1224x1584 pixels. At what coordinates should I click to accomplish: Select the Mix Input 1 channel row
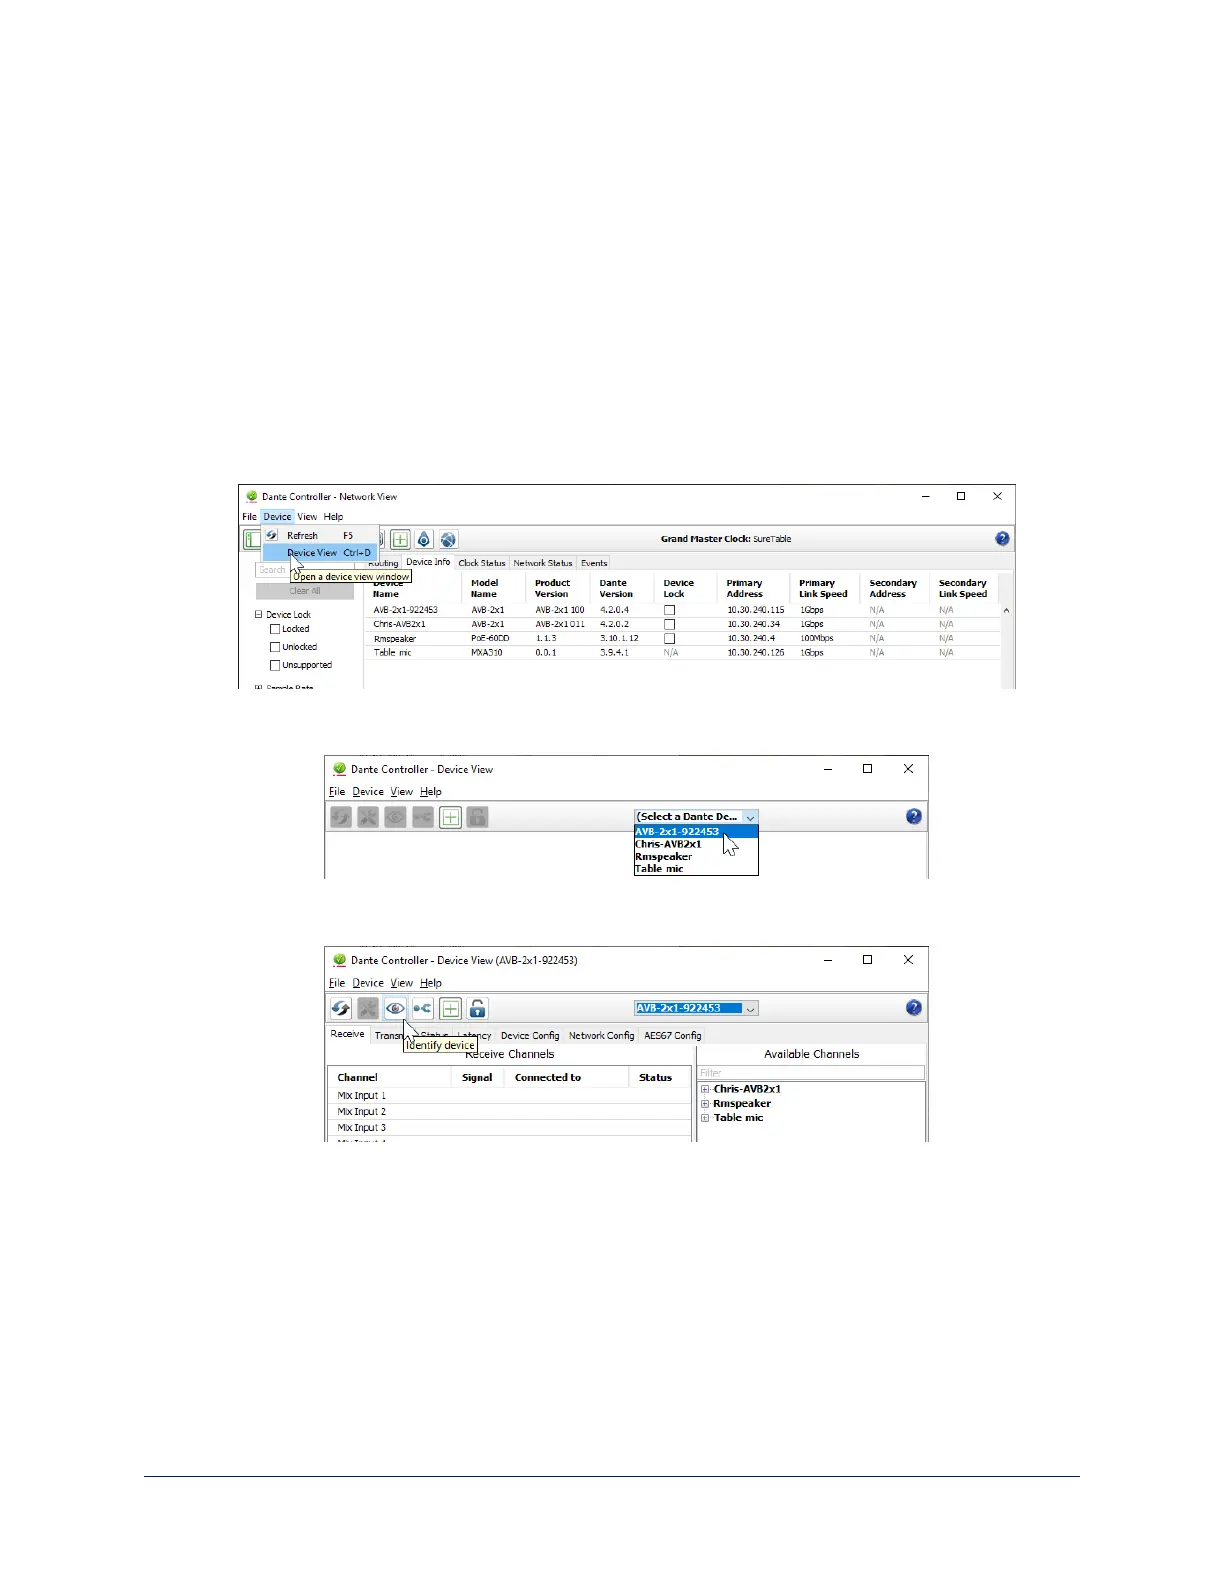click(x=509, y=1096)
